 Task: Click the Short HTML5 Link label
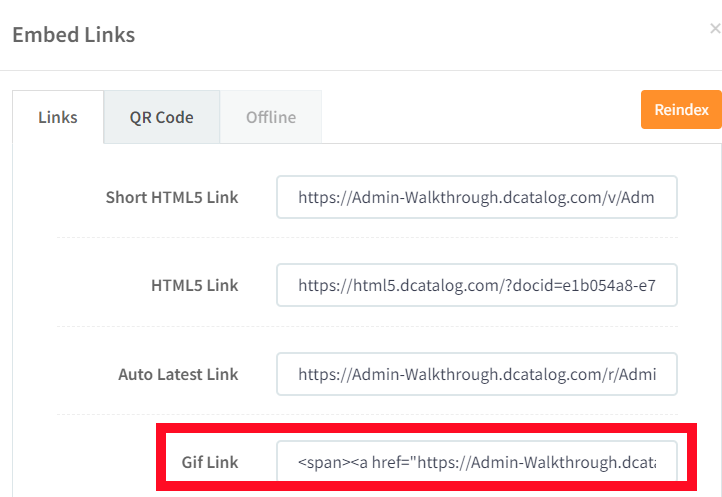172,197
